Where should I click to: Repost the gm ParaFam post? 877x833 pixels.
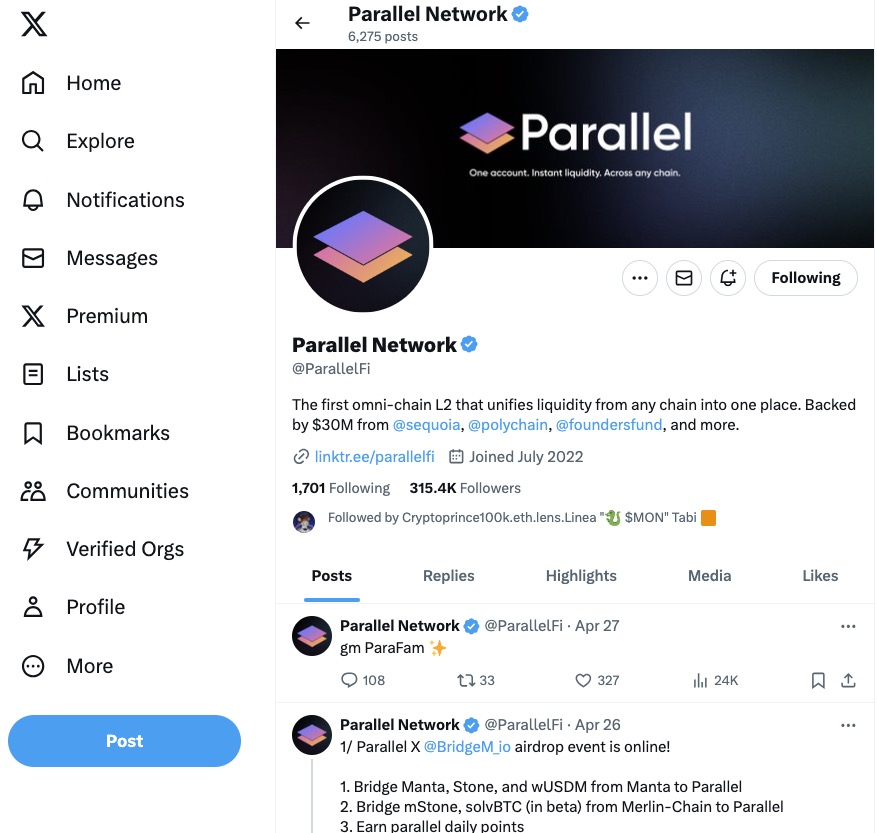coord(465,680)
